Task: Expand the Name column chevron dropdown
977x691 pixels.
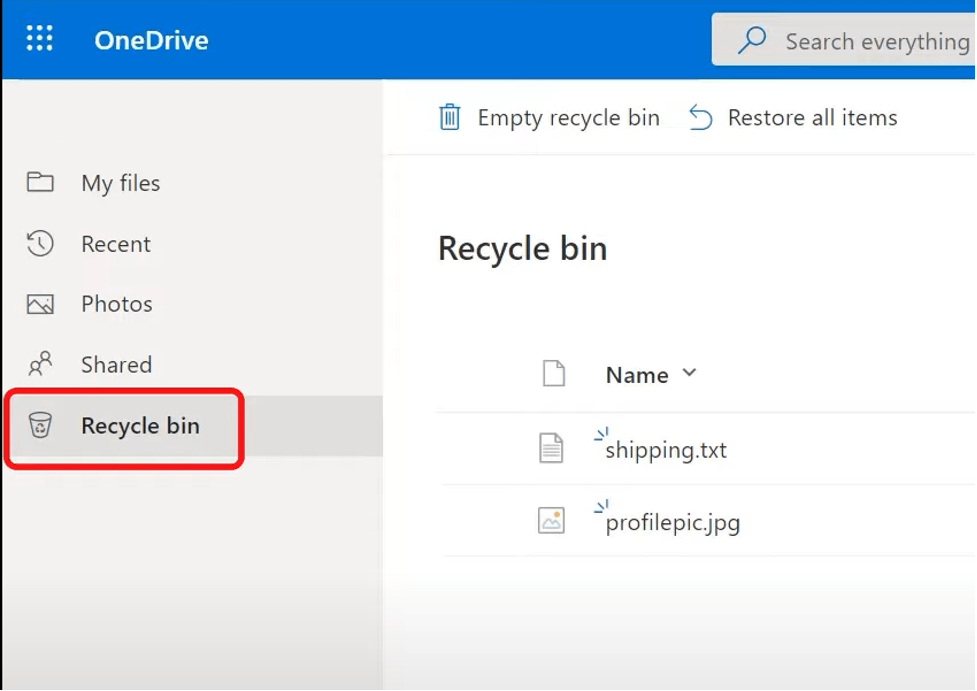Action: pos(689,373)
